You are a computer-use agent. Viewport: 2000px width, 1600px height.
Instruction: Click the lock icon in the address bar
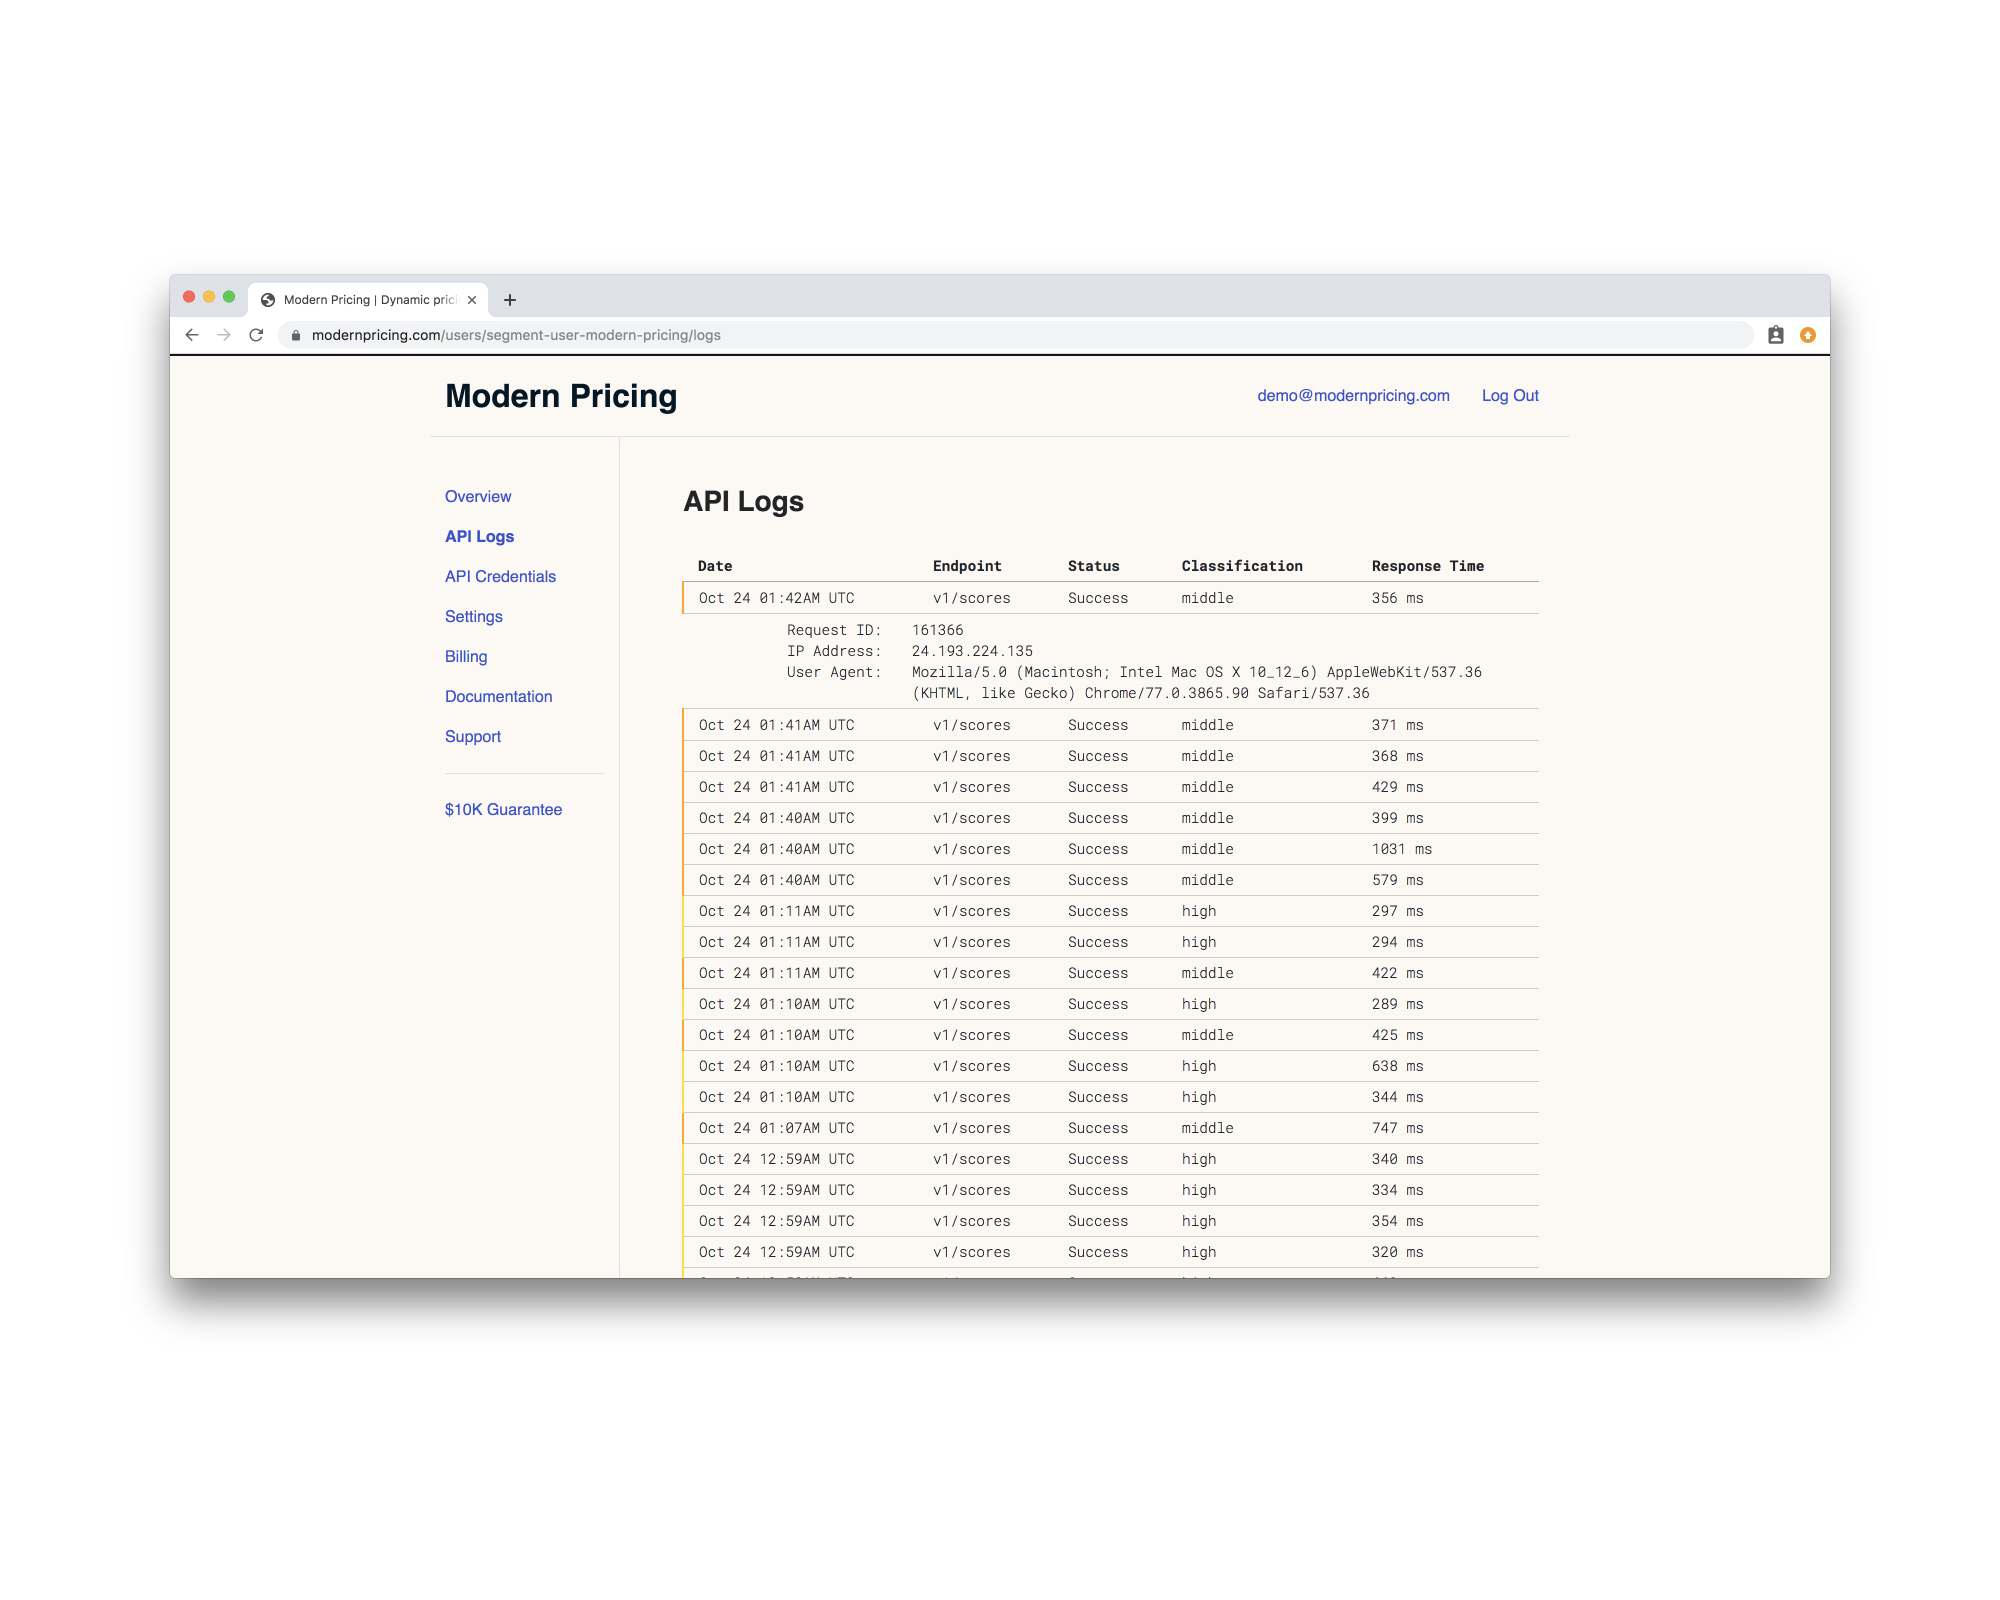[296, 335]
